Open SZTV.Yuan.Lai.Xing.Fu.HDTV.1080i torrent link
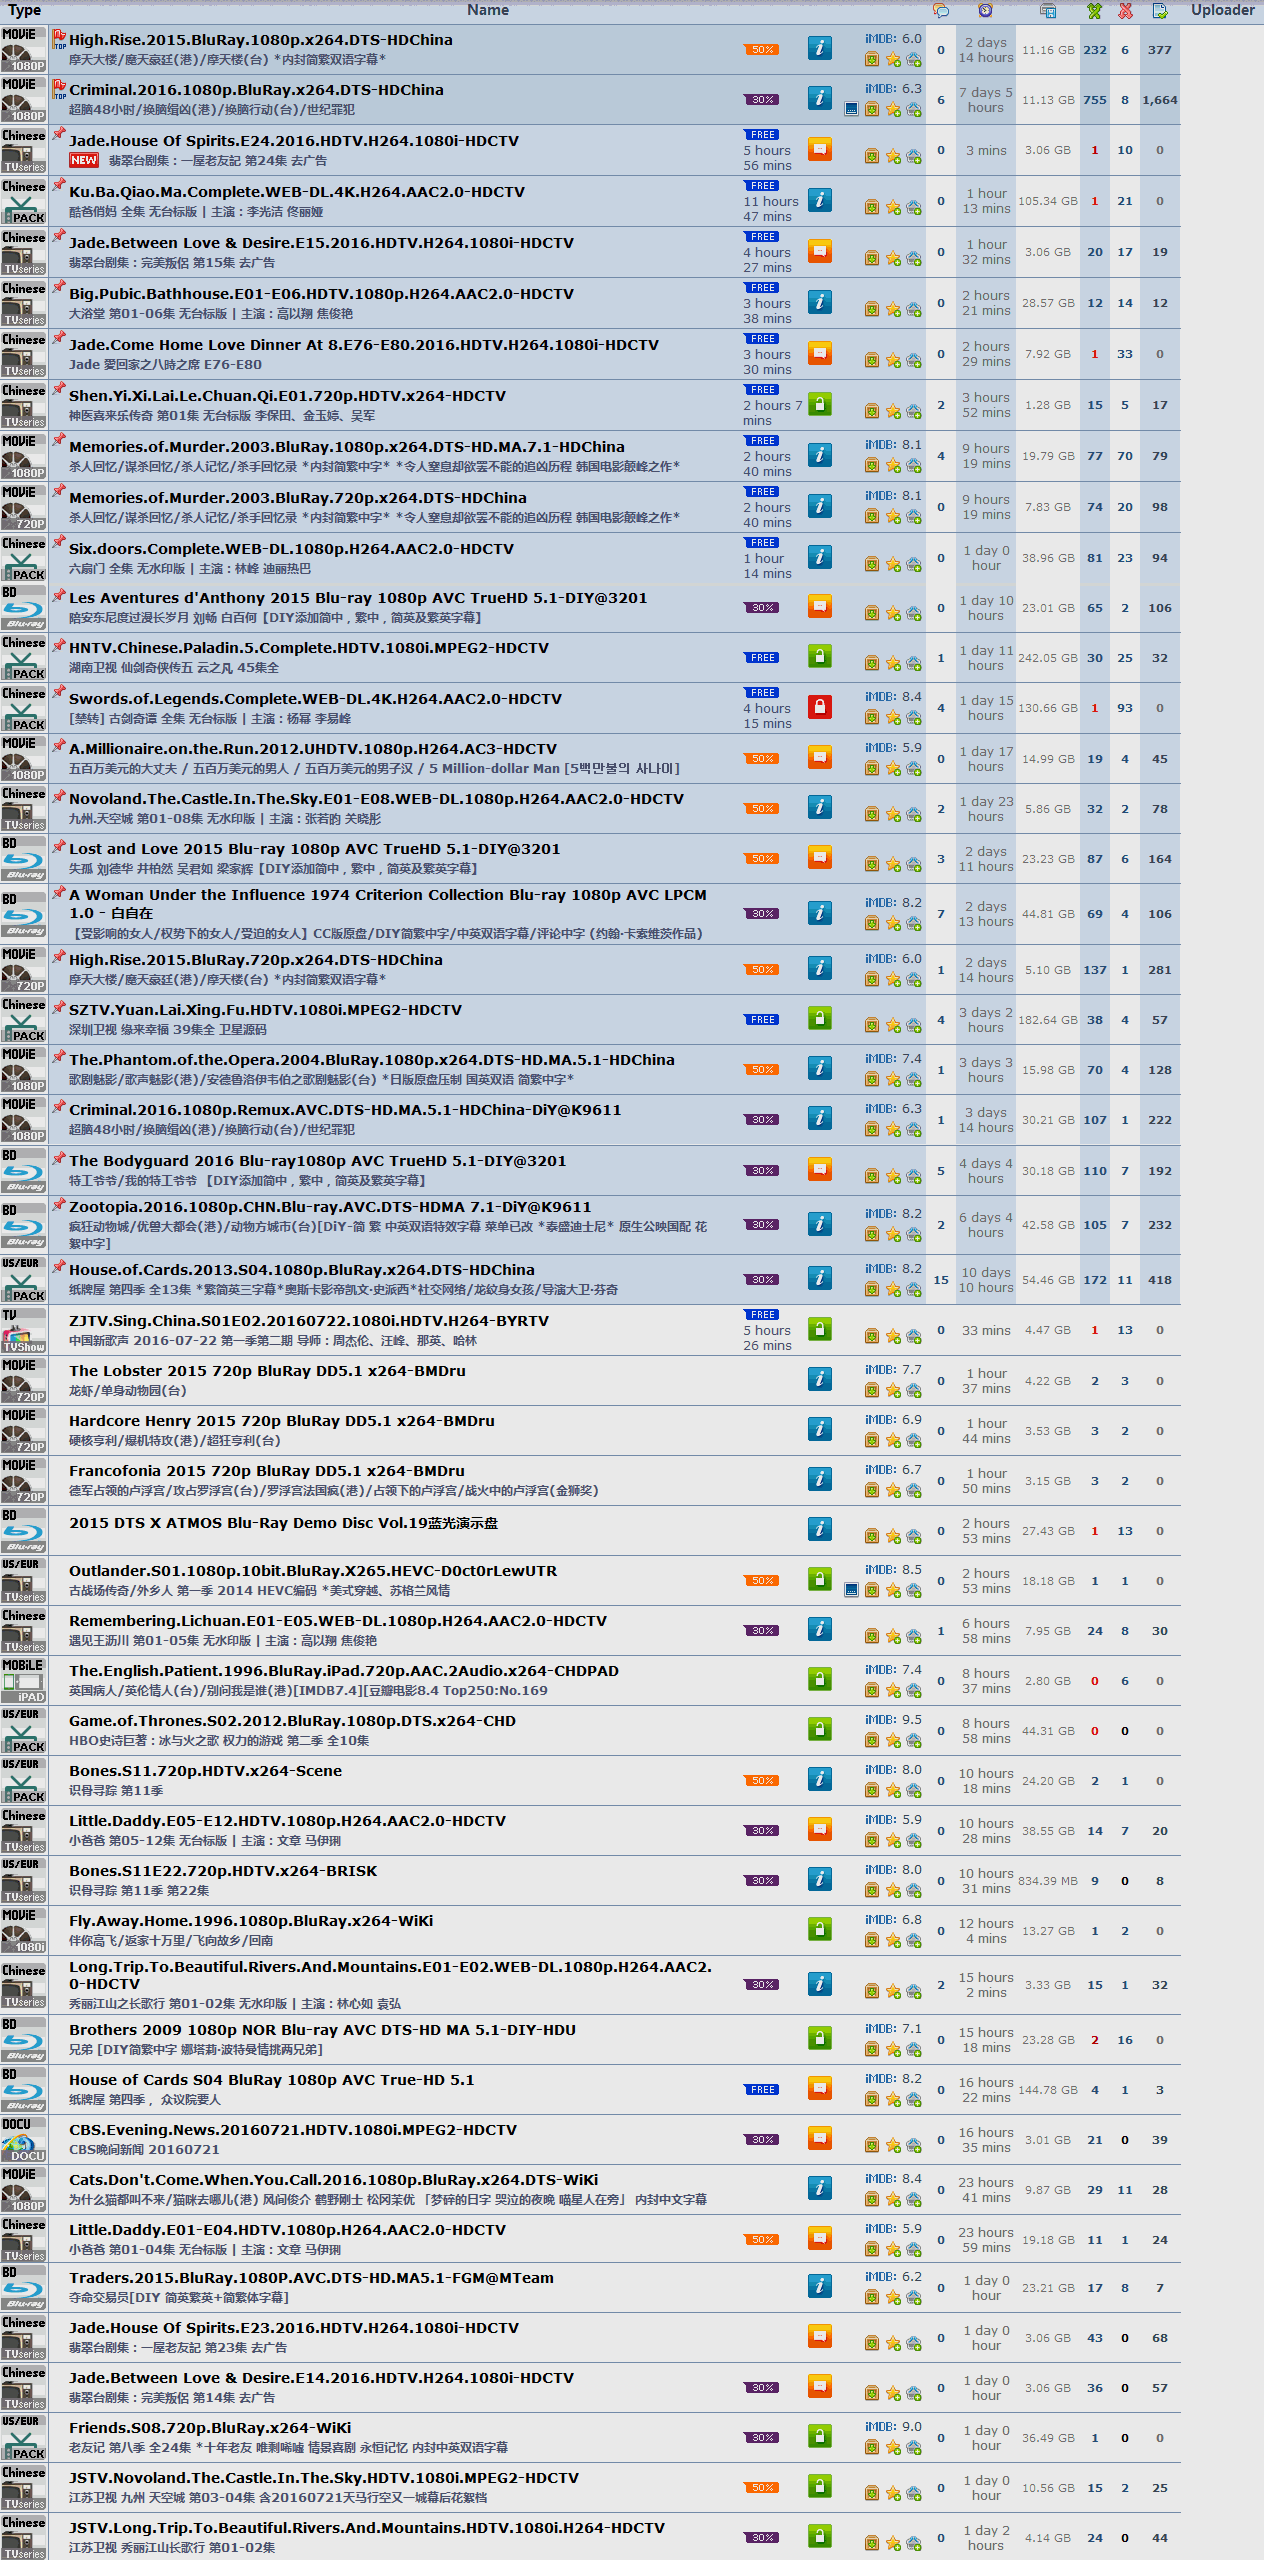 click(266, 1010)
